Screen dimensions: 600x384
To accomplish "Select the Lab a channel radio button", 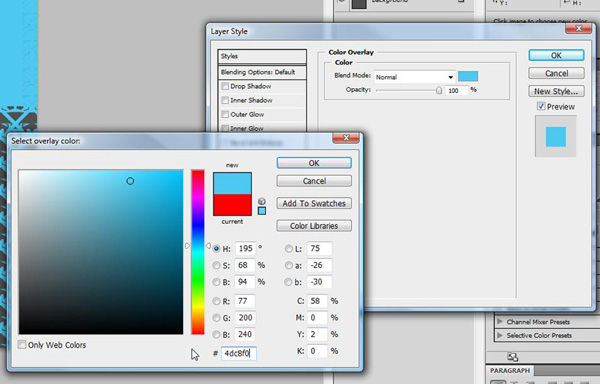I will pos(289,265).
